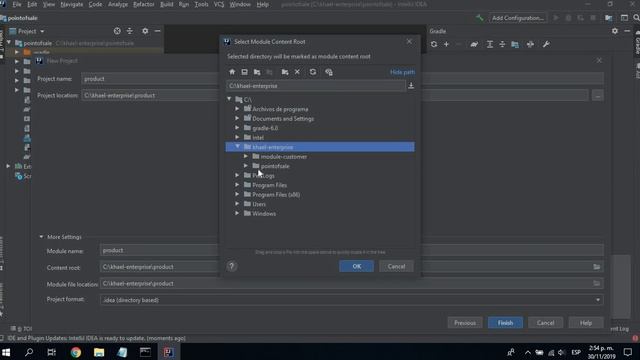The height and width of the screenshot is (360, 640).
Task: Open Gradle panel gear options
Action: tap(615, 31)
